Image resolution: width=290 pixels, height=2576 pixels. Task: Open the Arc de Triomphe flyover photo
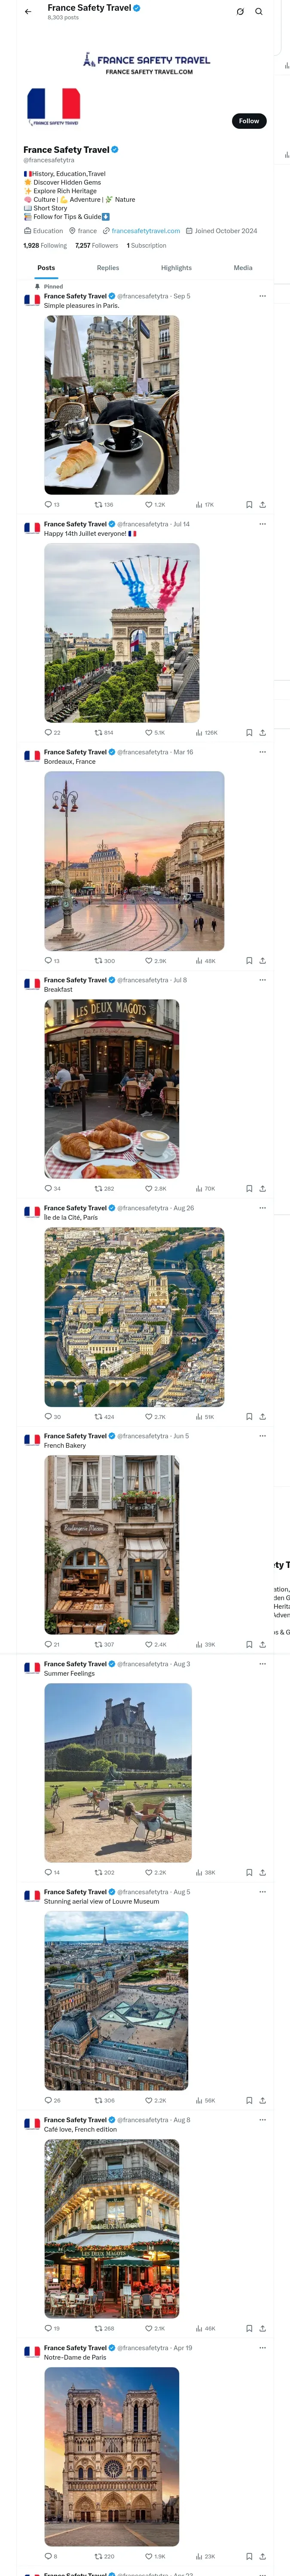121,633
